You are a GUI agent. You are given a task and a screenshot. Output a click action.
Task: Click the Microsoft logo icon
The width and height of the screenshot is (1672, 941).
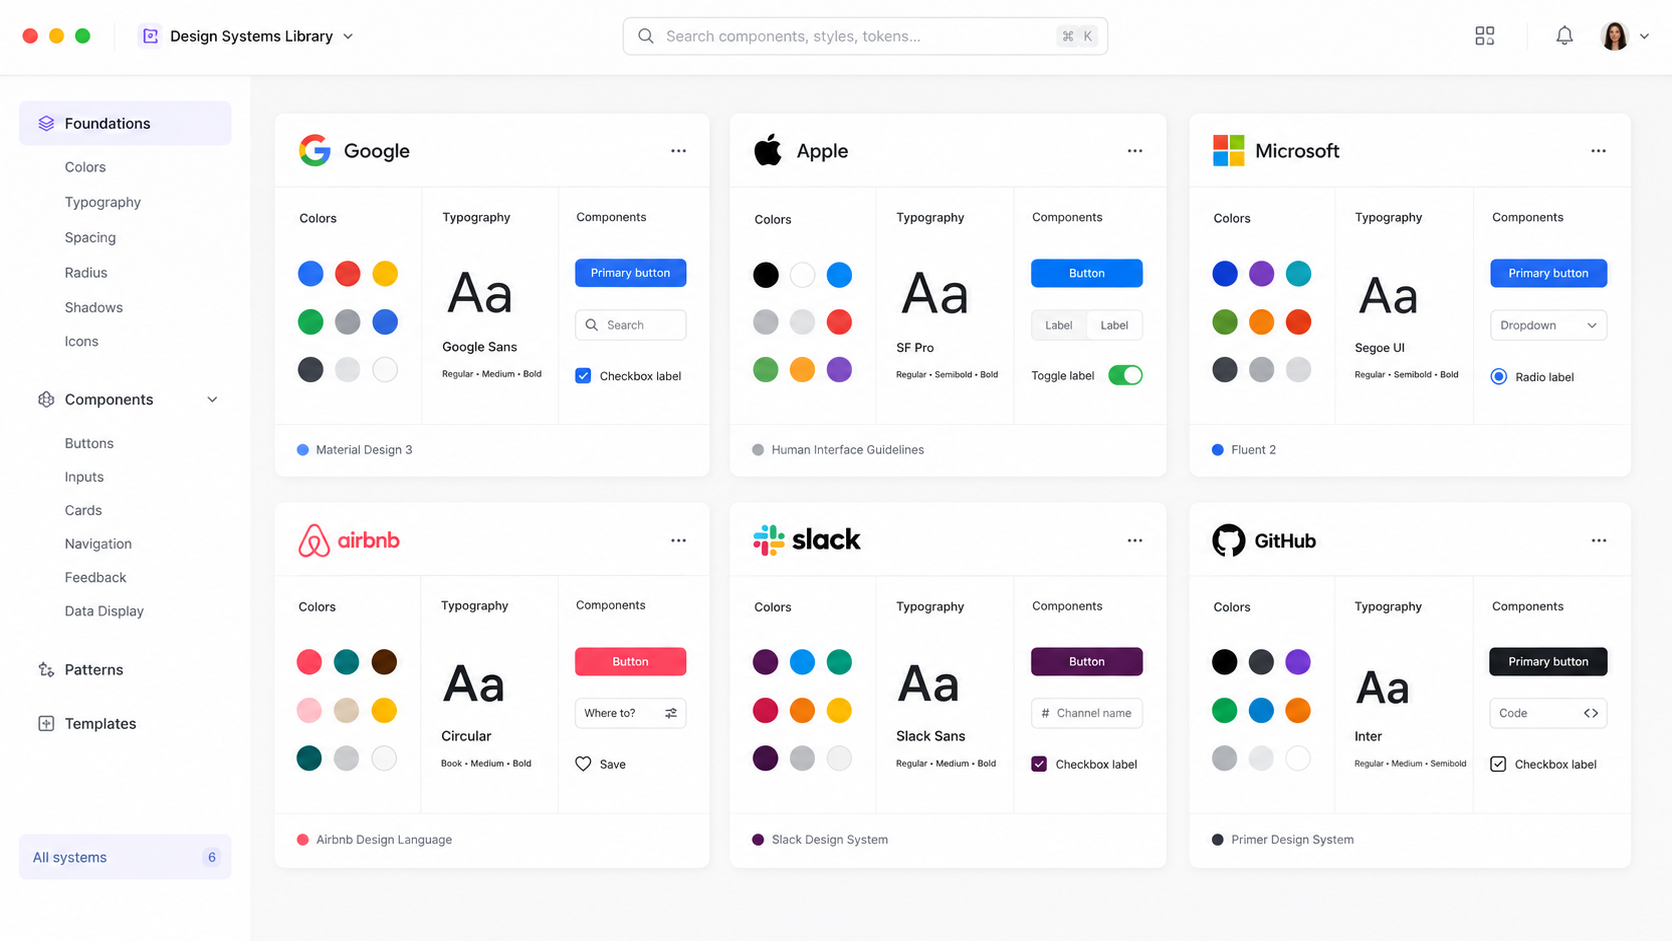point(1228,150)
